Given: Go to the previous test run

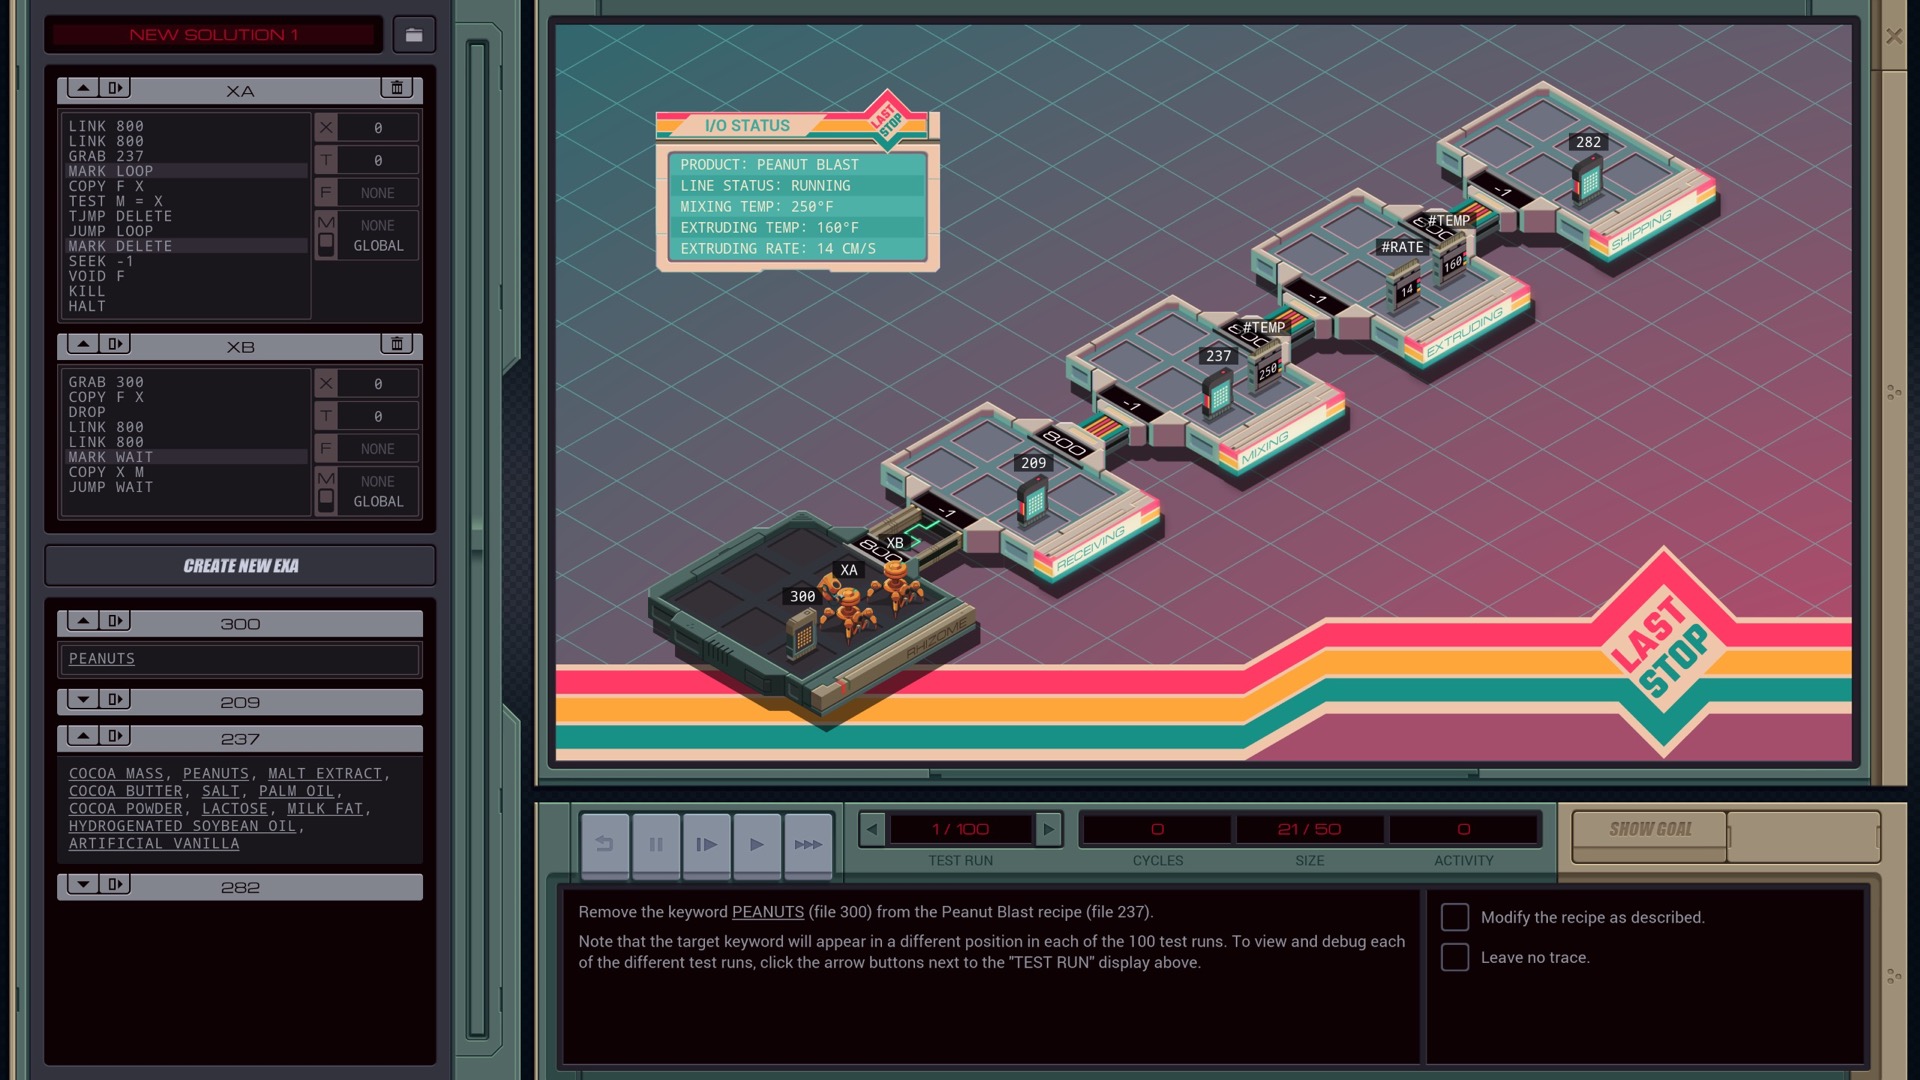Looking at the screenshot, I should 872,829.
